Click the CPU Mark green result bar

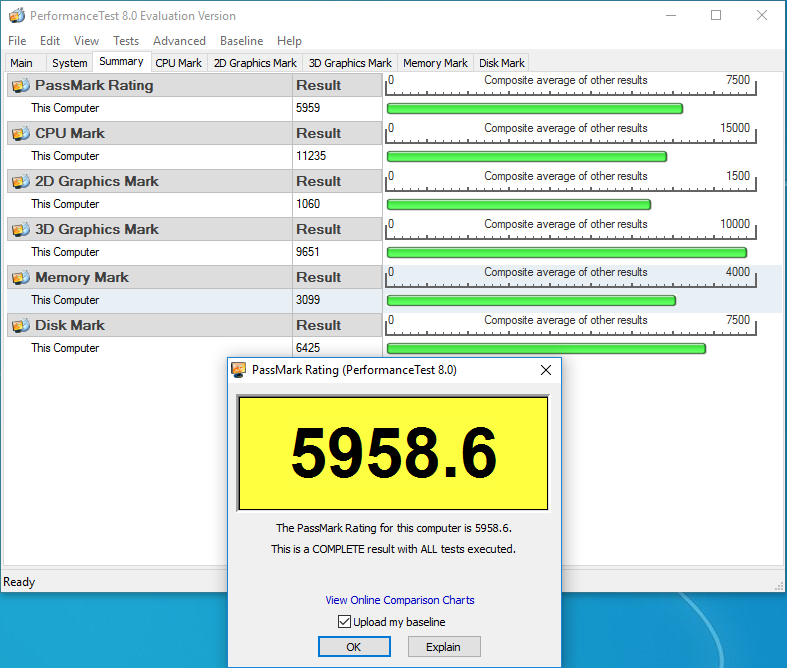[527, 157]
